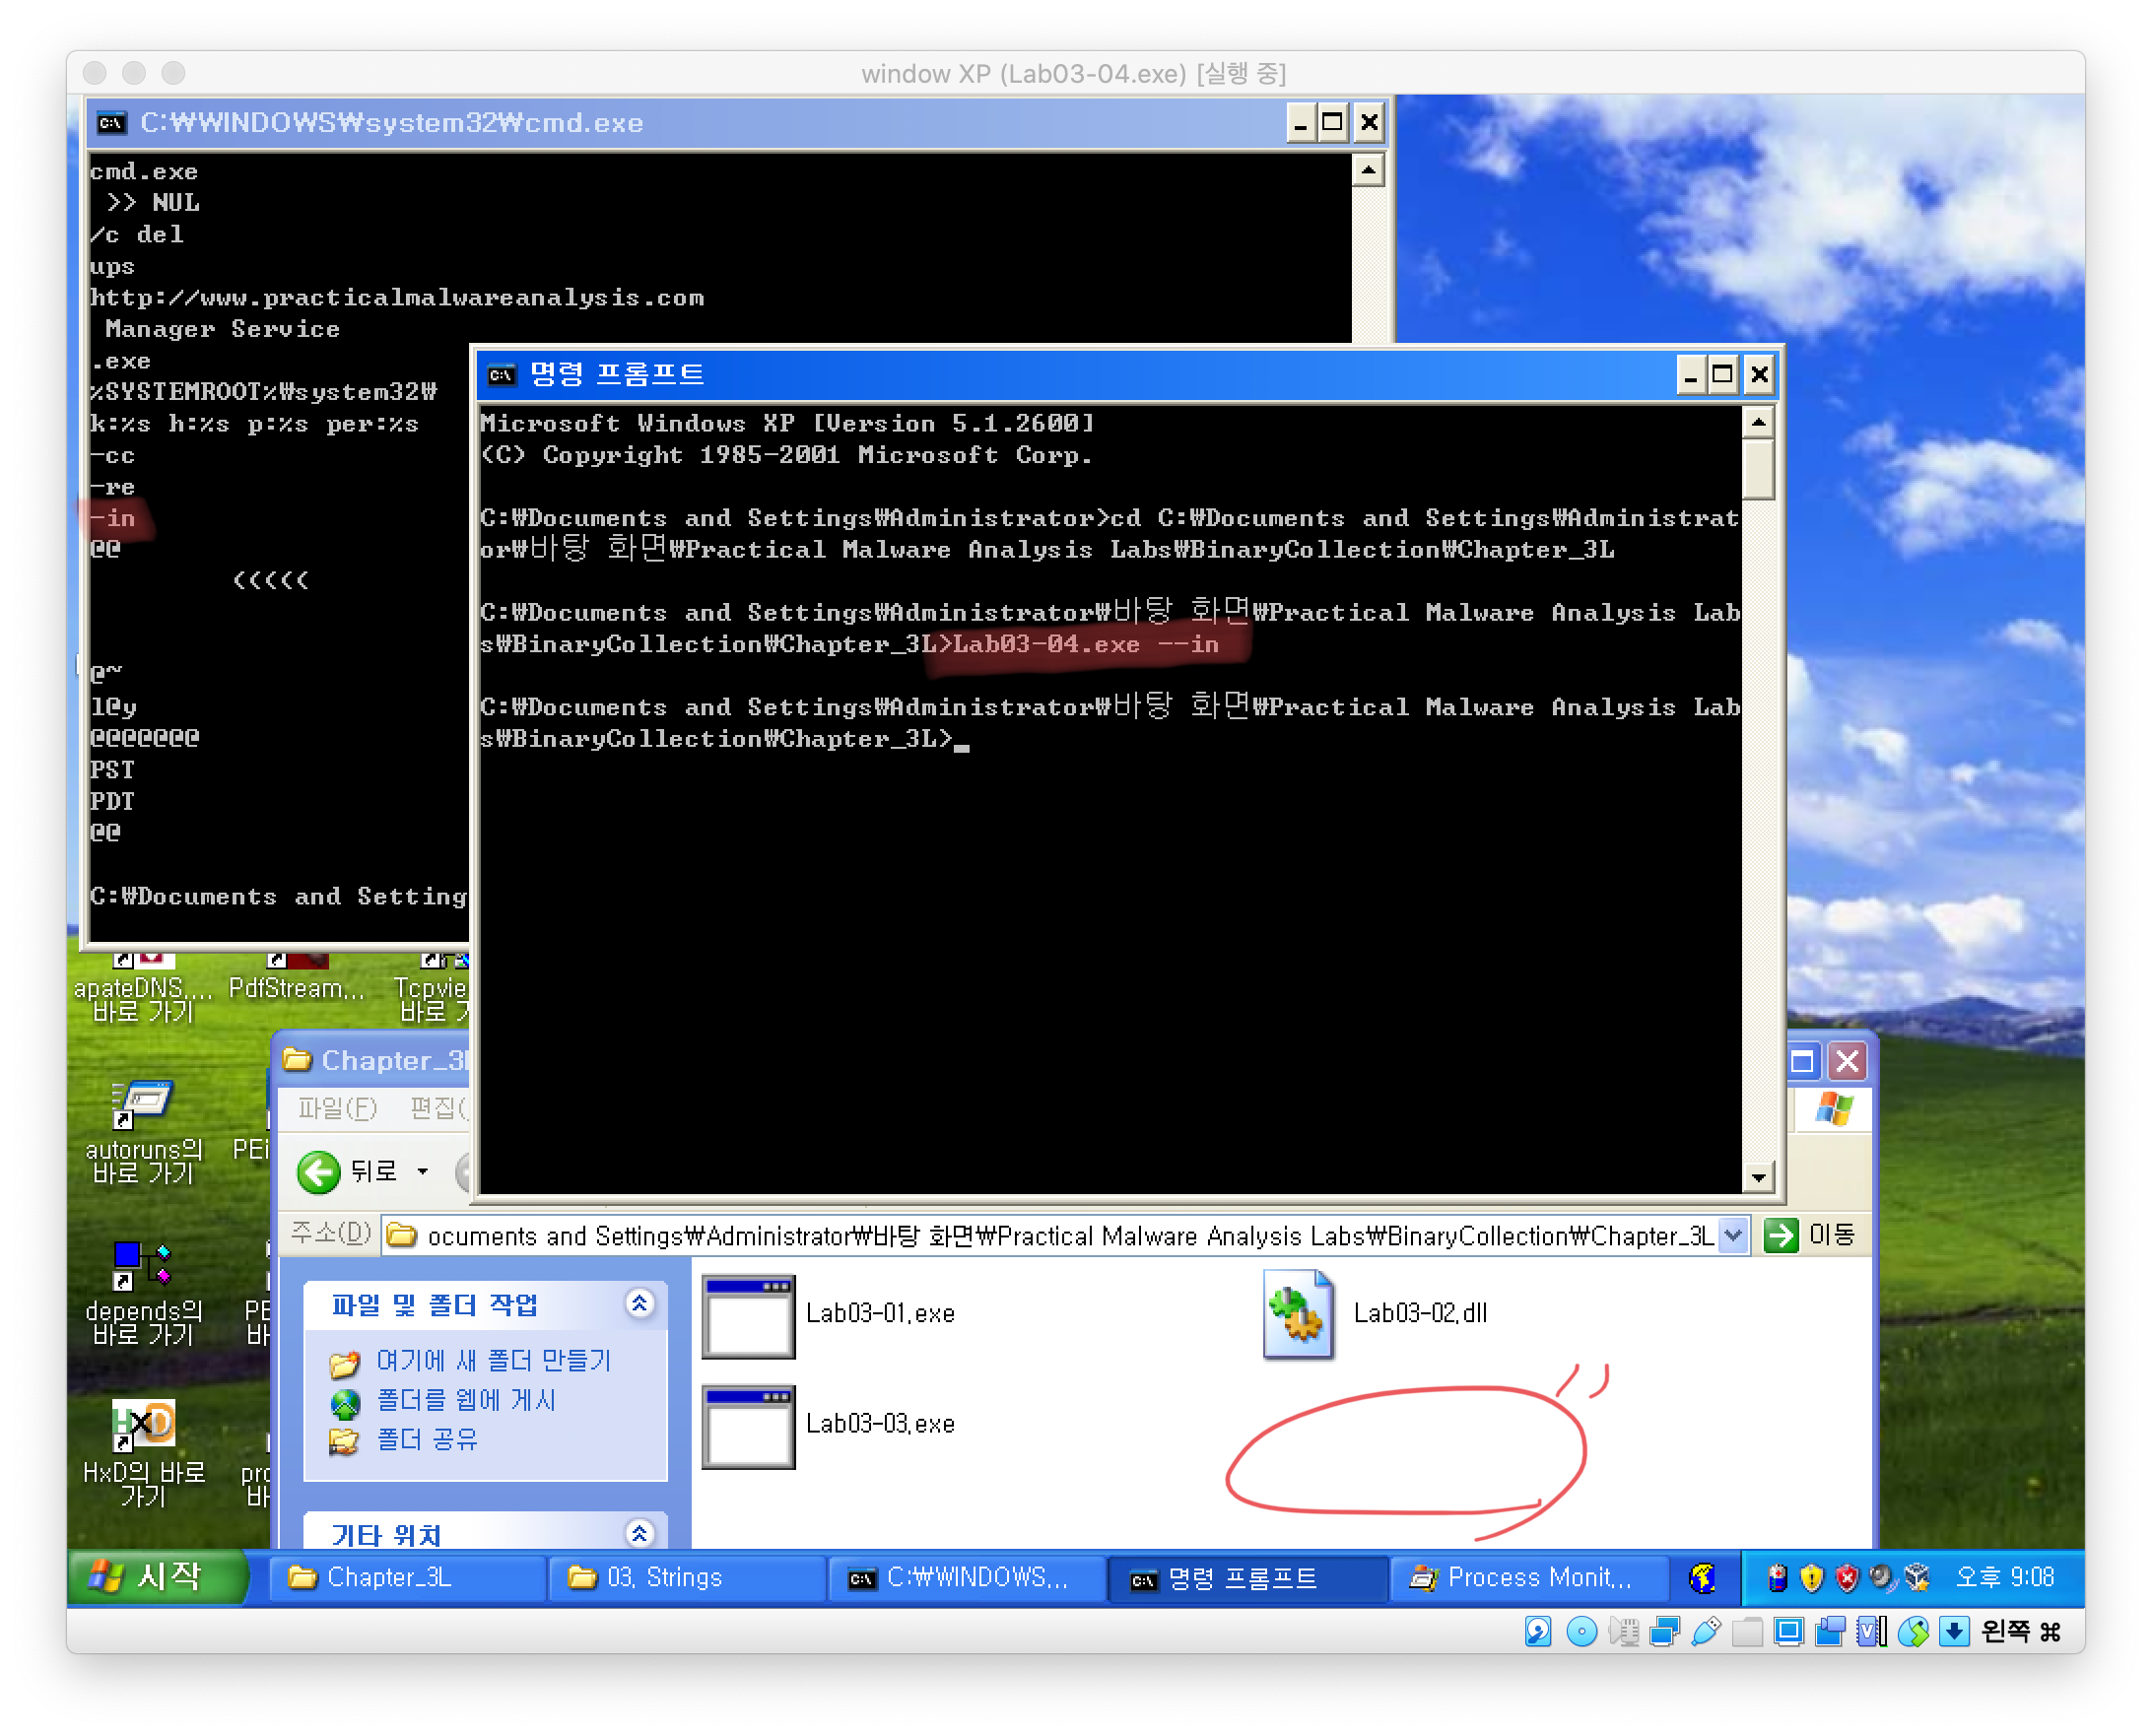This screenshot has height=1736, width=2152.
Task: Click the VirtualBox display monitor icon
Action: click(1789, 1632)
